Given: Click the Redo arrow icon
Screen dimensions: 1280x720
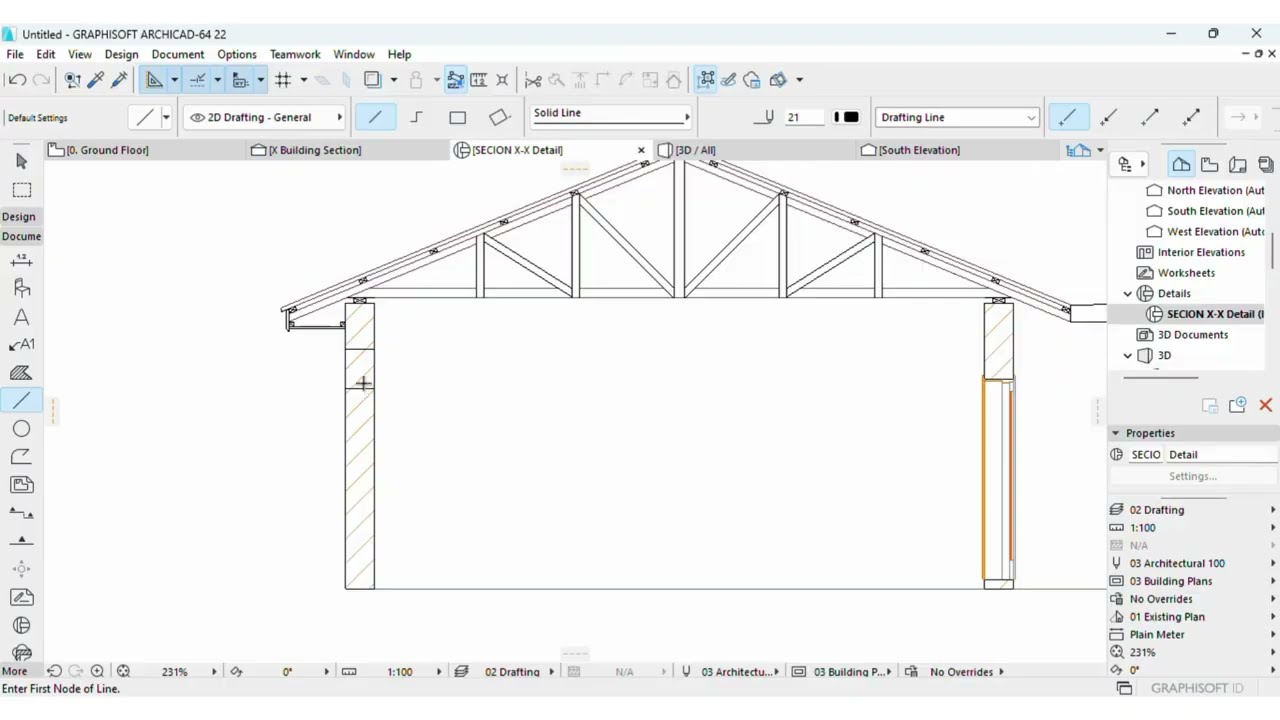Looking at the screenshot, I should point(41,80).
